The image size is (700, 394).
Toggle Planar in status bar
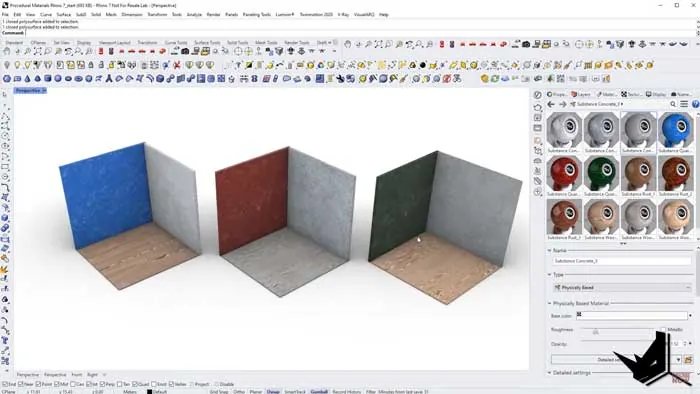click(256, 392)
